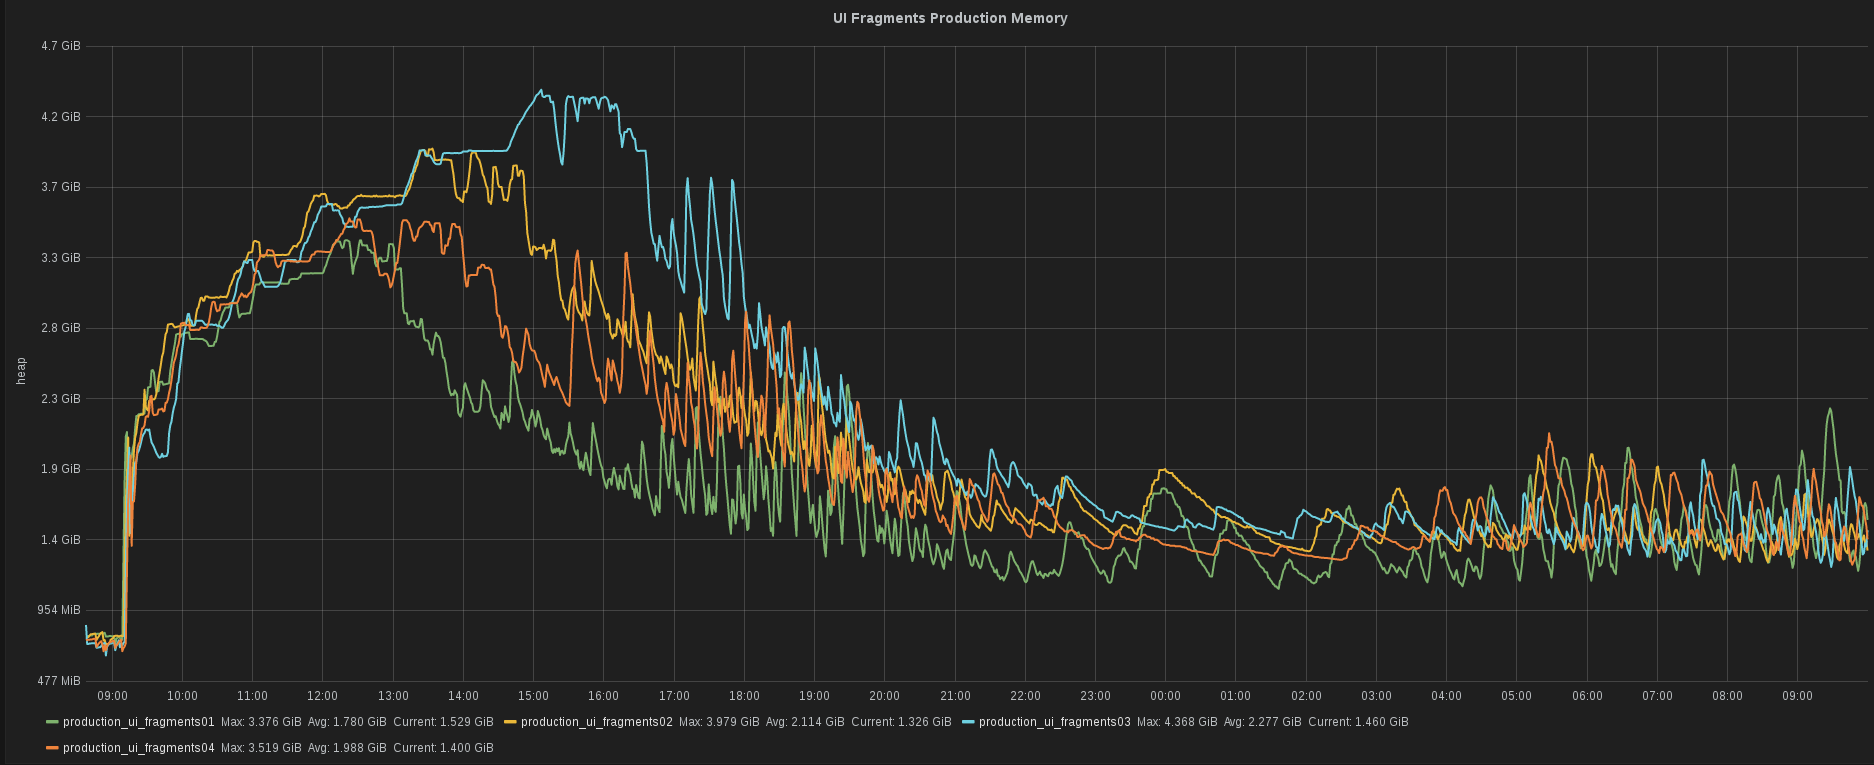Click Max 3.519 GiB value for fragments04
This screenshot has height=765, width=1874.
tap(261, 748)
